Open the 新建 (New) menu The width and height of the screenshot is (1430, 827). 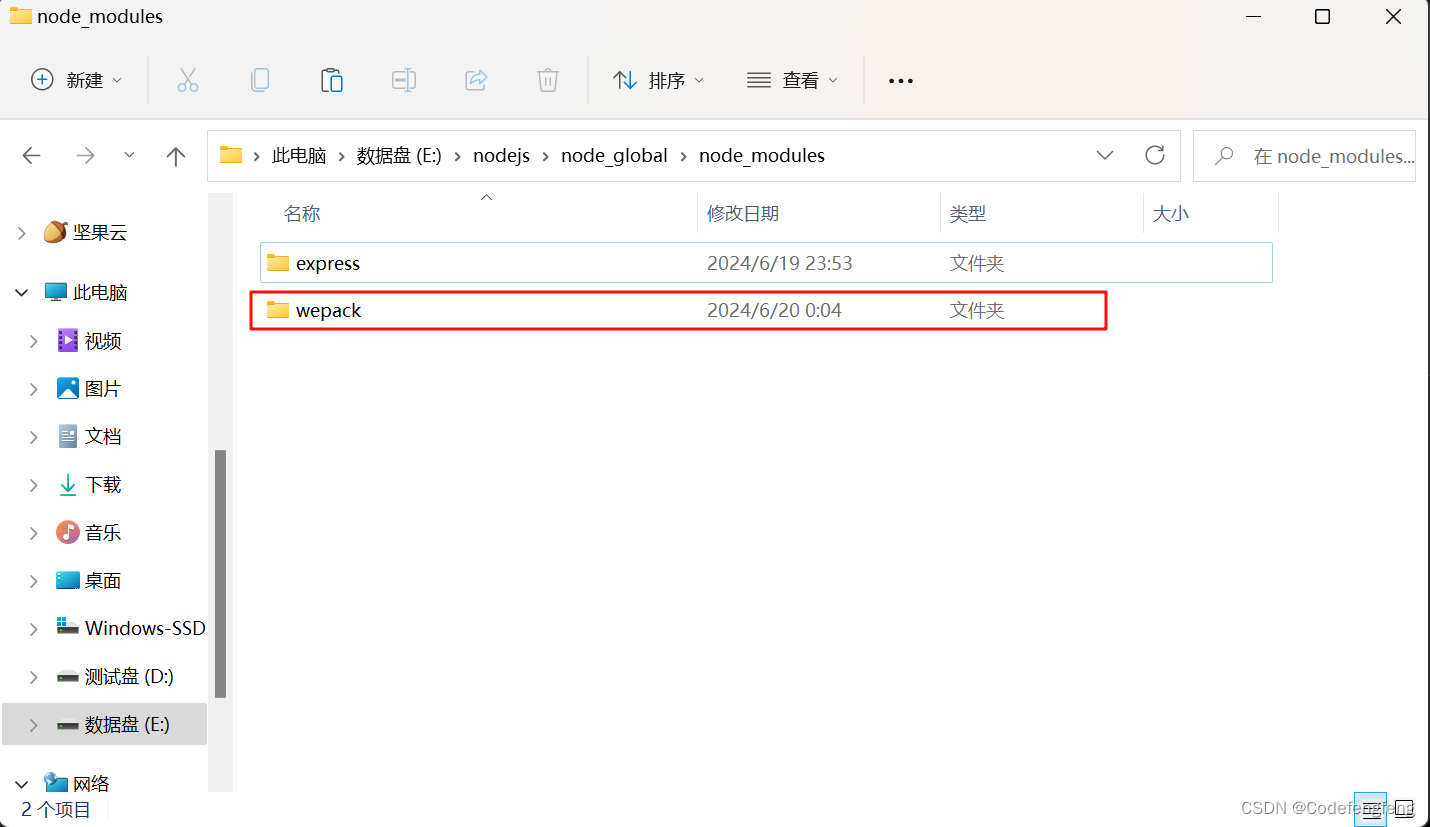point(77,80)
